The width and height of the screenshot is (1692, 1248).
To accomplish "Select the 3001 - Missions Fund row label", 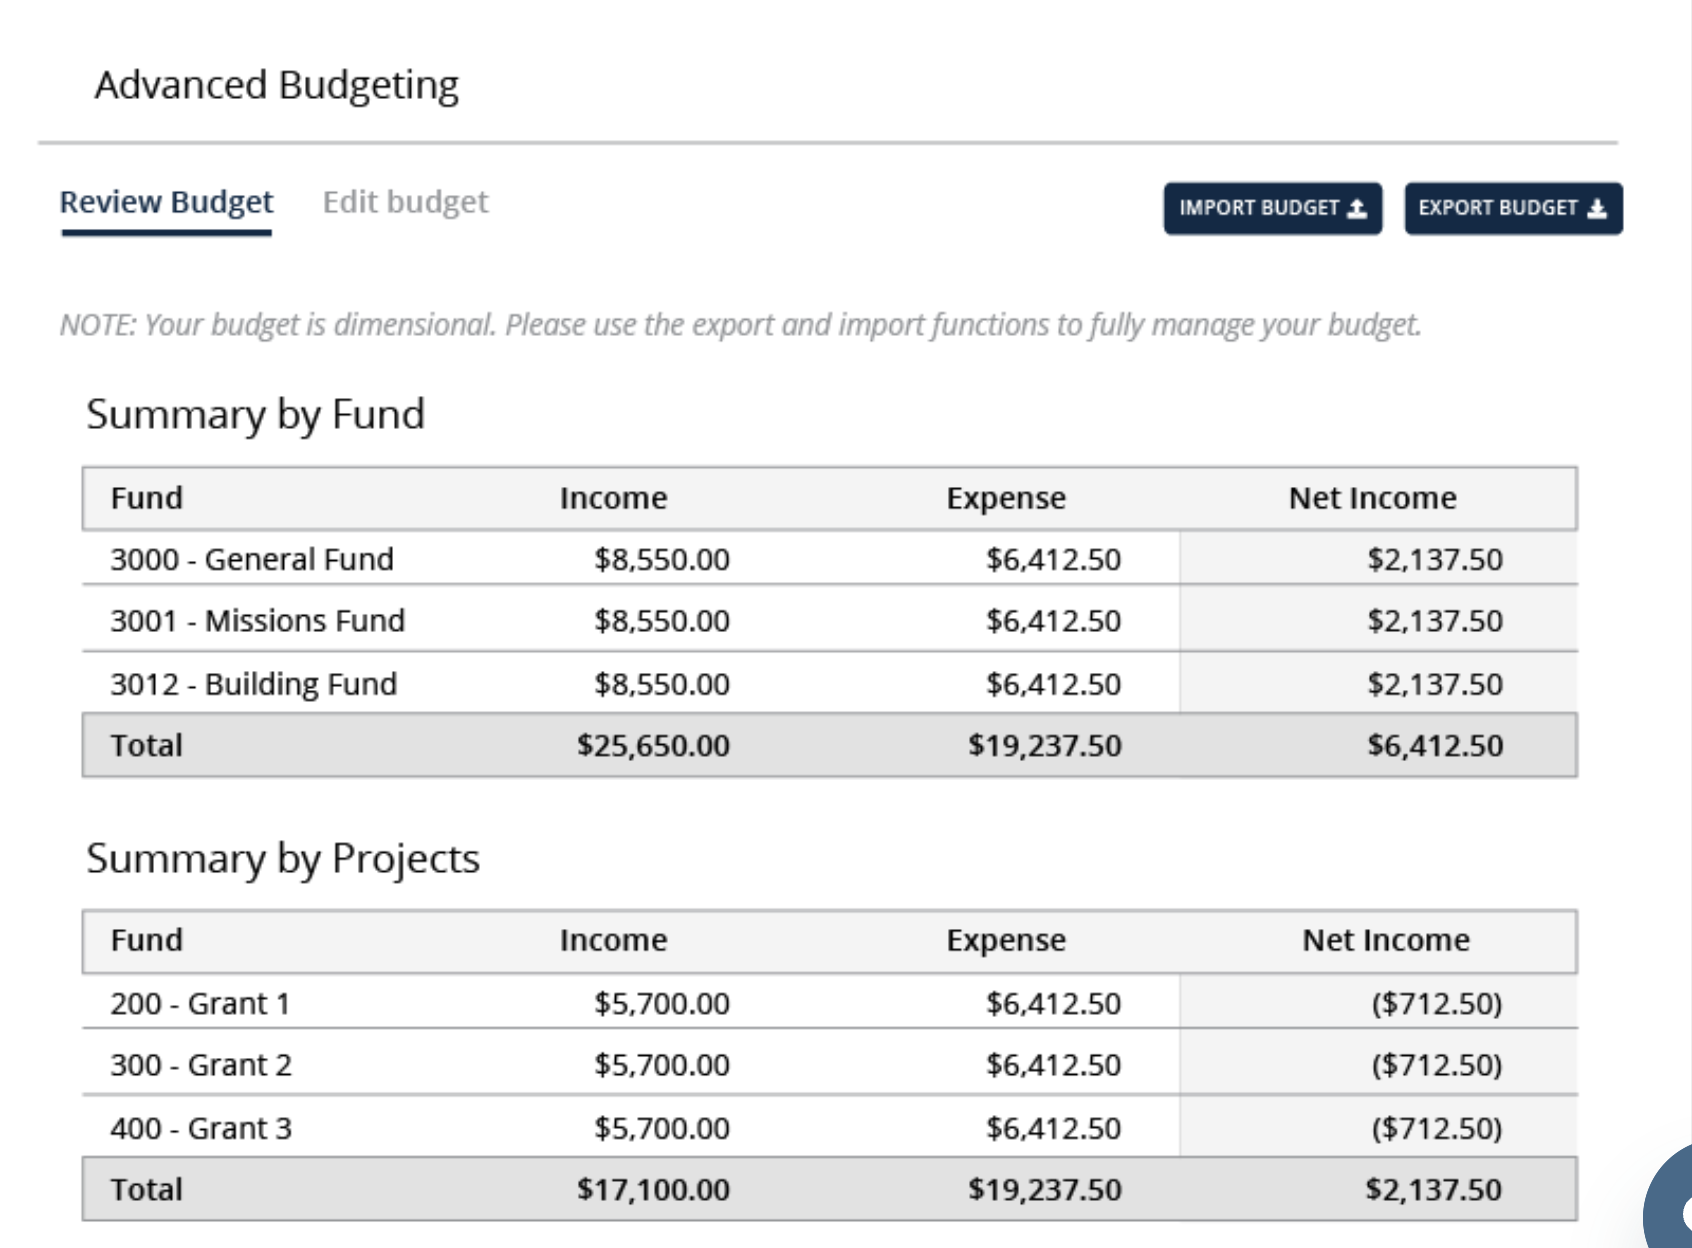I will [257, 621].
